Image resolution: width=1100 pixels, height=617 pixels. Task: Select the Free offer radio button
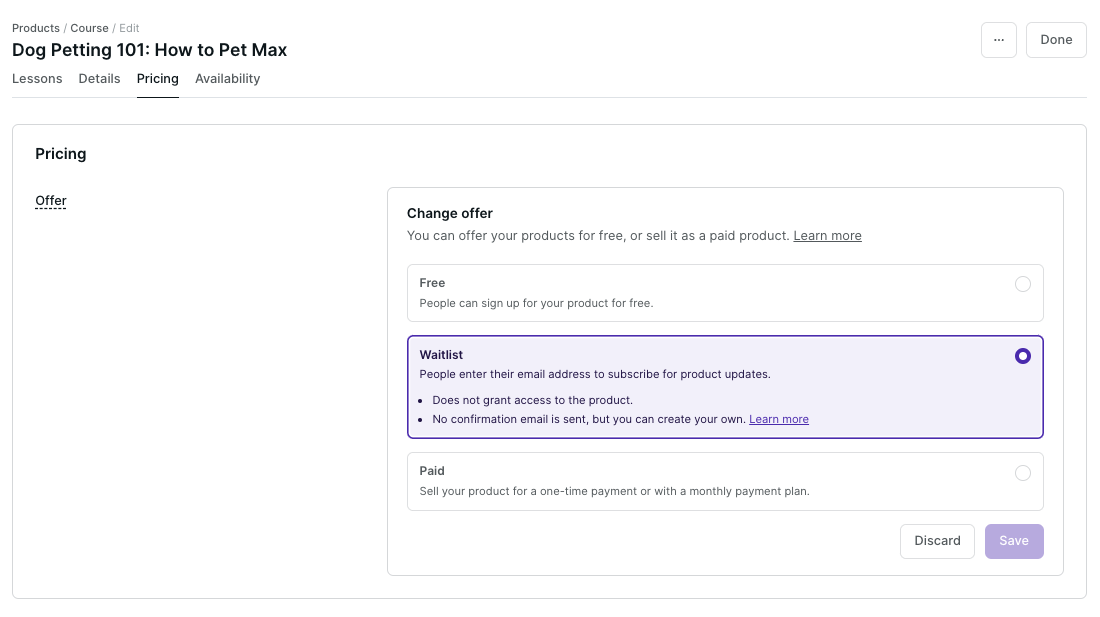click(1022, 284)
